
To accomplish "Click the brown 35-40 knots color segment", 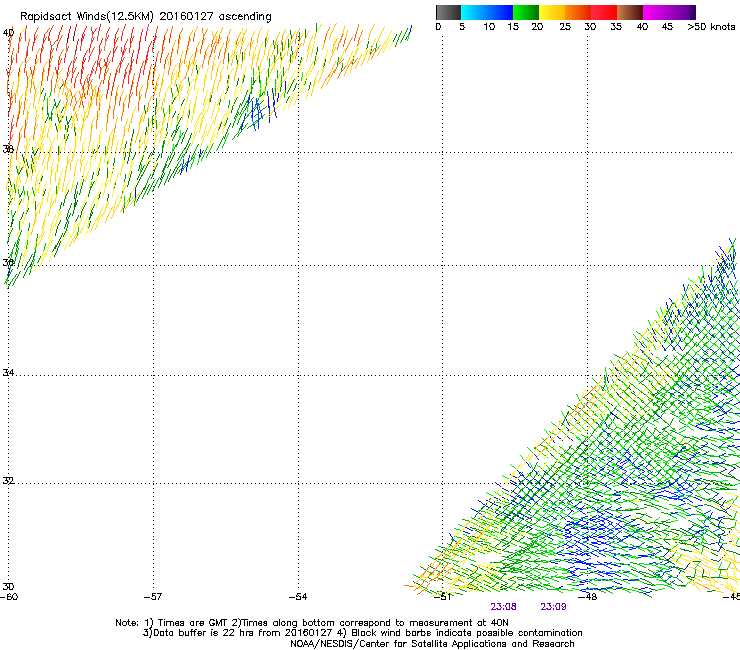I will tap(630, 12).
